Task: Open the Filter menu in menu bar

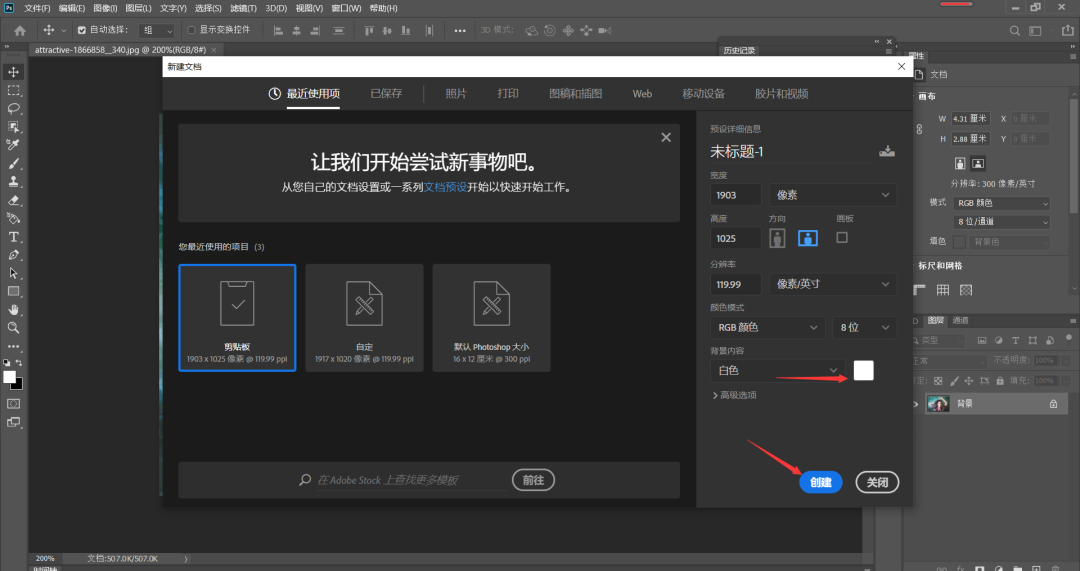Action: pos(243,8)
